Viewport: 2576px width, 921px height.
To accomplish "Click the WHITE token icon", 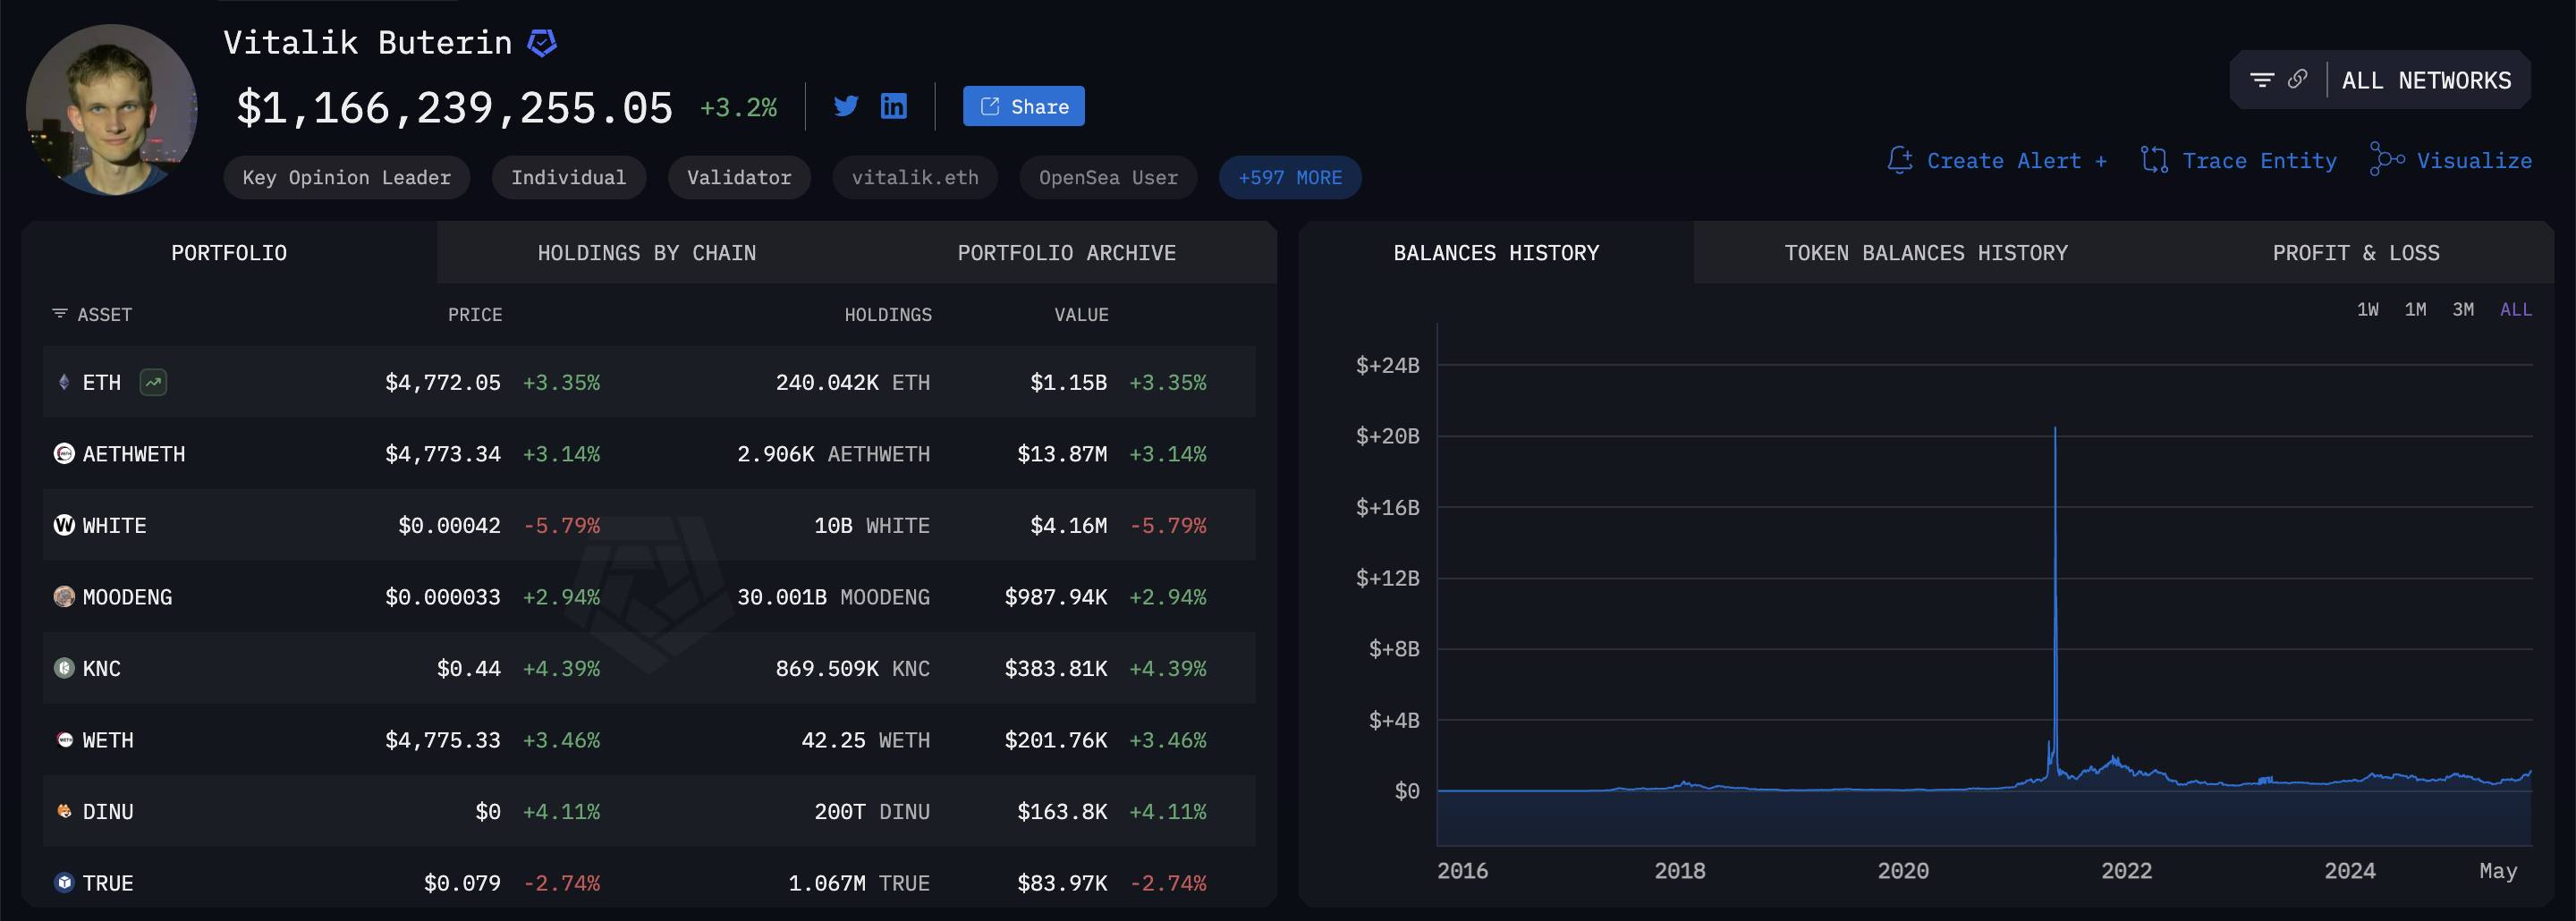I will 64,525.
